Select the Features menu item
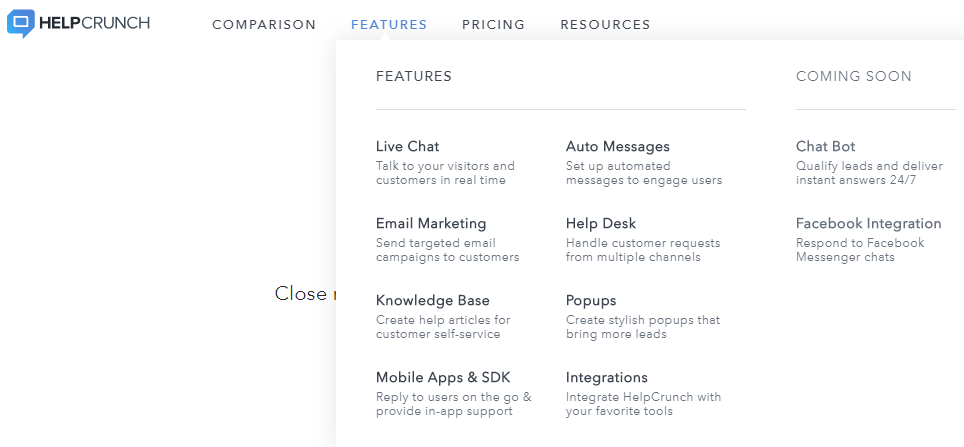The width and height of the screenshot is (964, 447). pyautogui.click(x=389, y=25)
